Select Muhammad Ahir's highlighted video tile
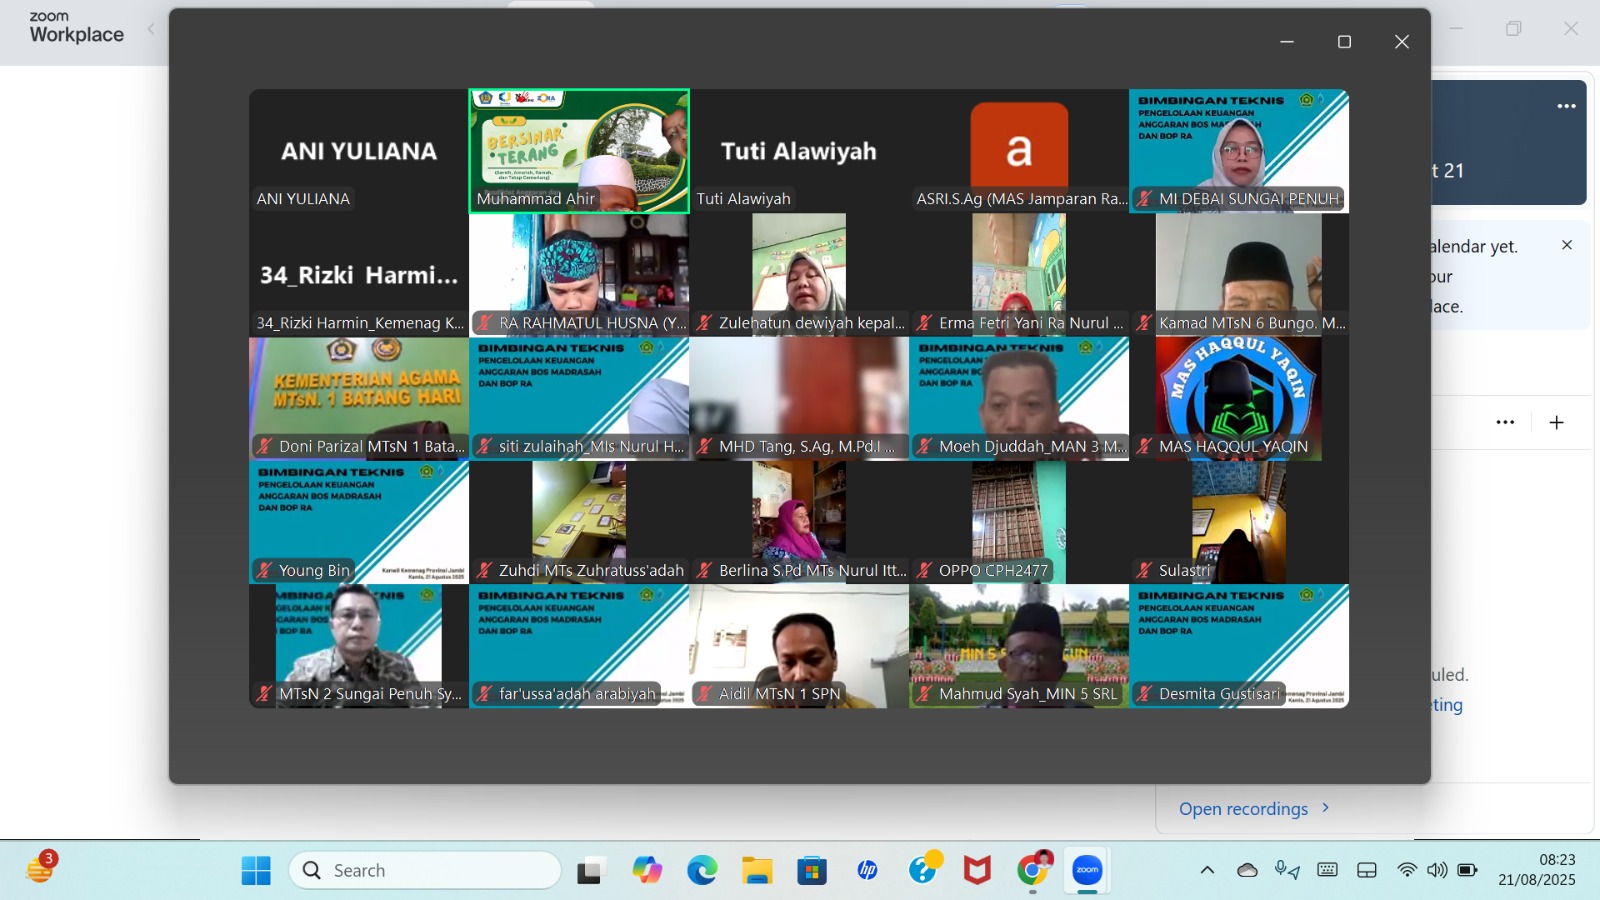The width and height of the screenshot is (1600, 900). tap(579, 150)
